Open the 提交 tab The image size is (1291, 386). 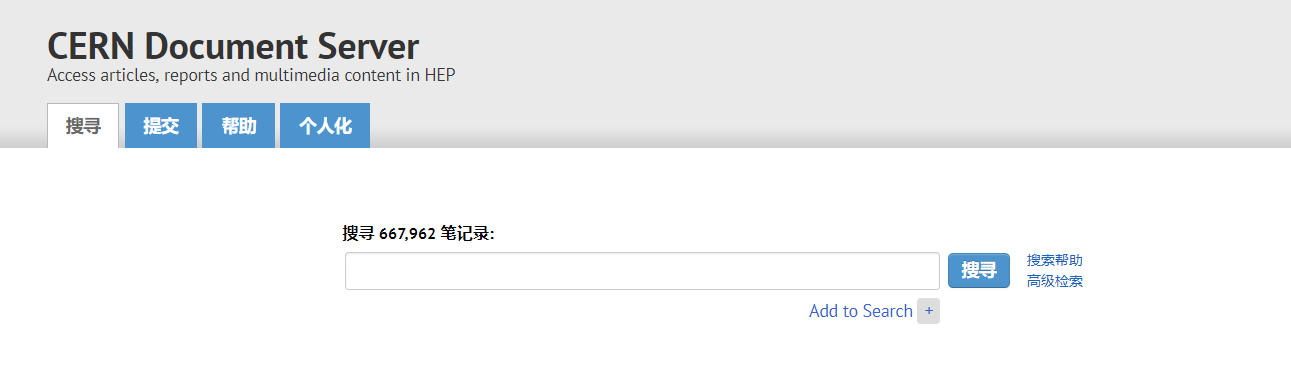tap(161, 126)
